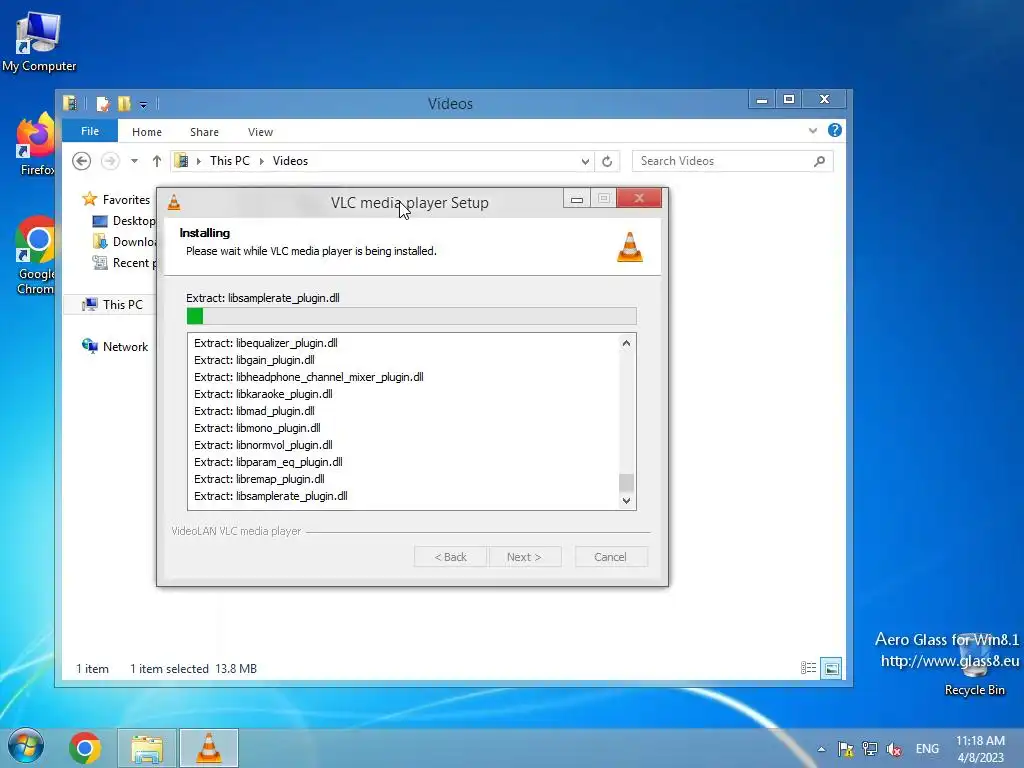
Task: Switch to large icons view
Action: point(831,668)
